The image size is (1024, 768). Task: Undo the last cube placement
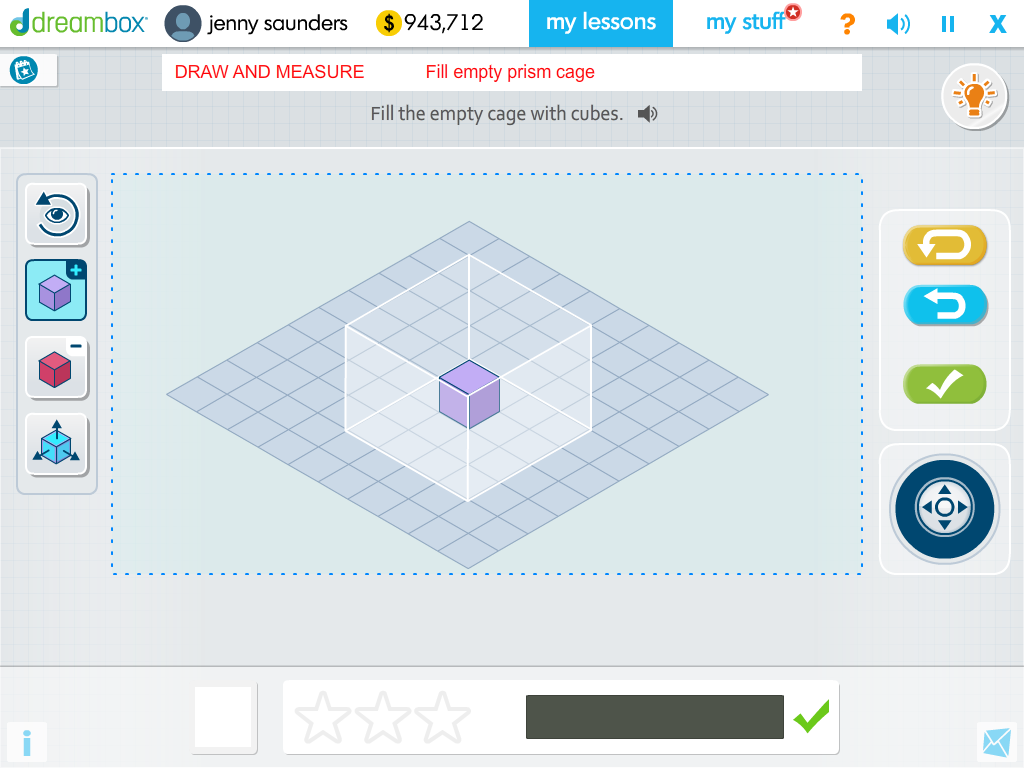[x=944, y=305]
